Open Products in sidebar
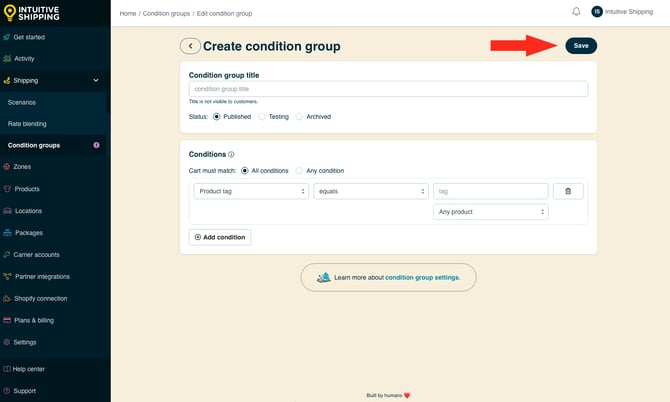This screenshot has width=670, height=402. coord(27,189)
